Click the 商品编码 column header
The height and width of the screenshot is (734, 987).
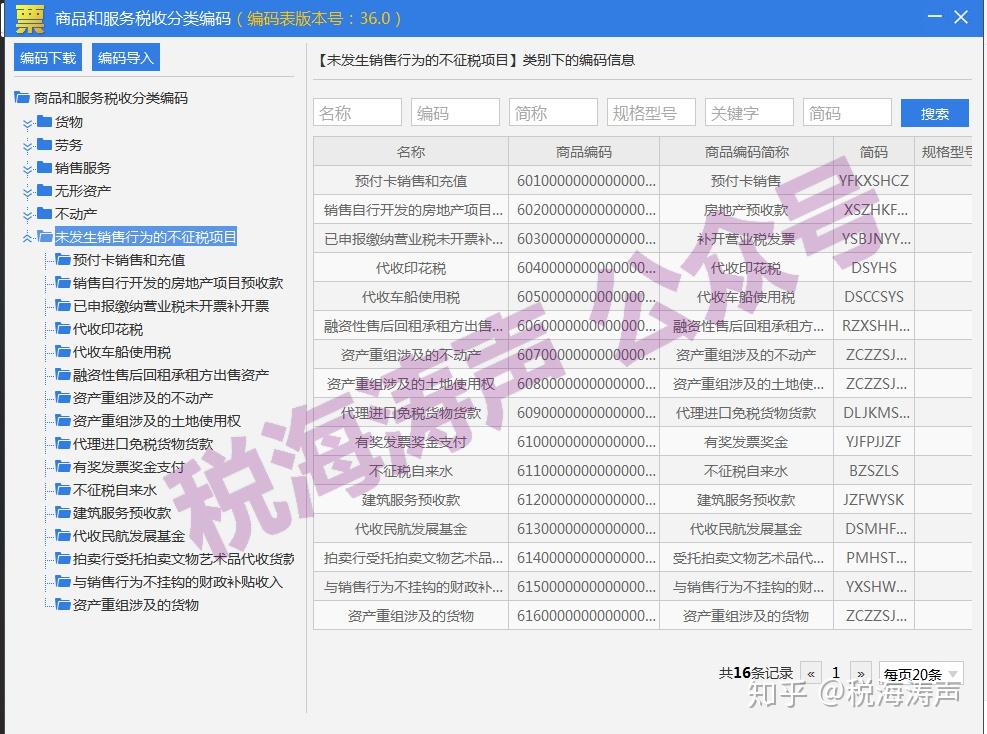coord(584,152)
